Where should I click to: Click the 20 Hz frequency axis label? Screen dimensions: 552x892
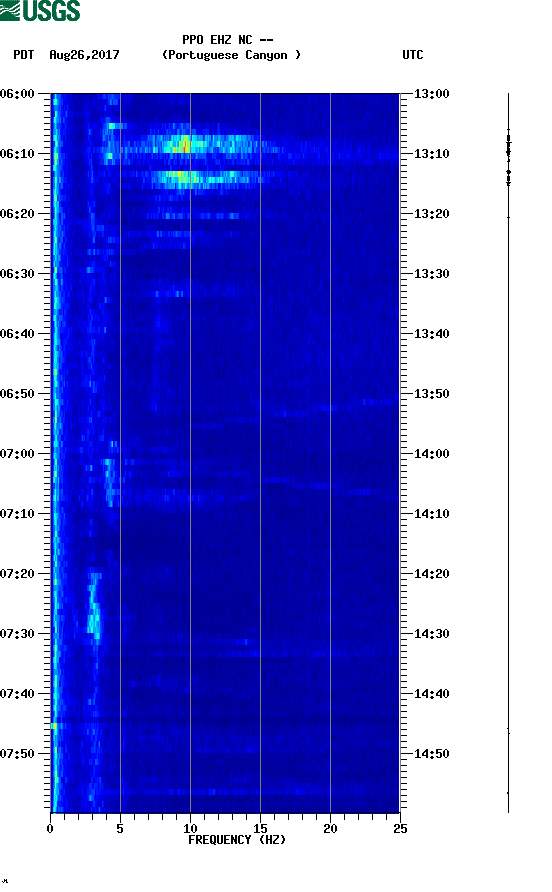coord(330,829)
